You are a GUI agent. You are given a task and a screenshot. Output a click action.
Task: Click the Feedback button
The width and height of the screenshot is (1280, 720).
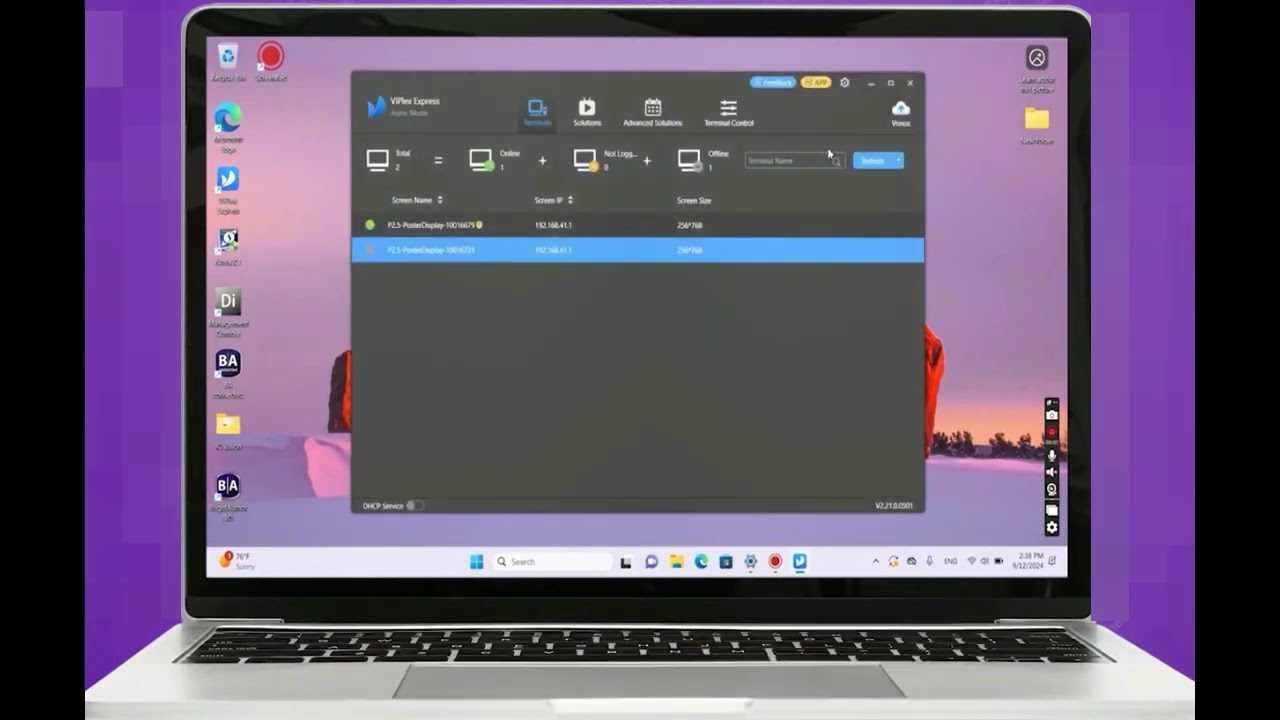point(772,82)
